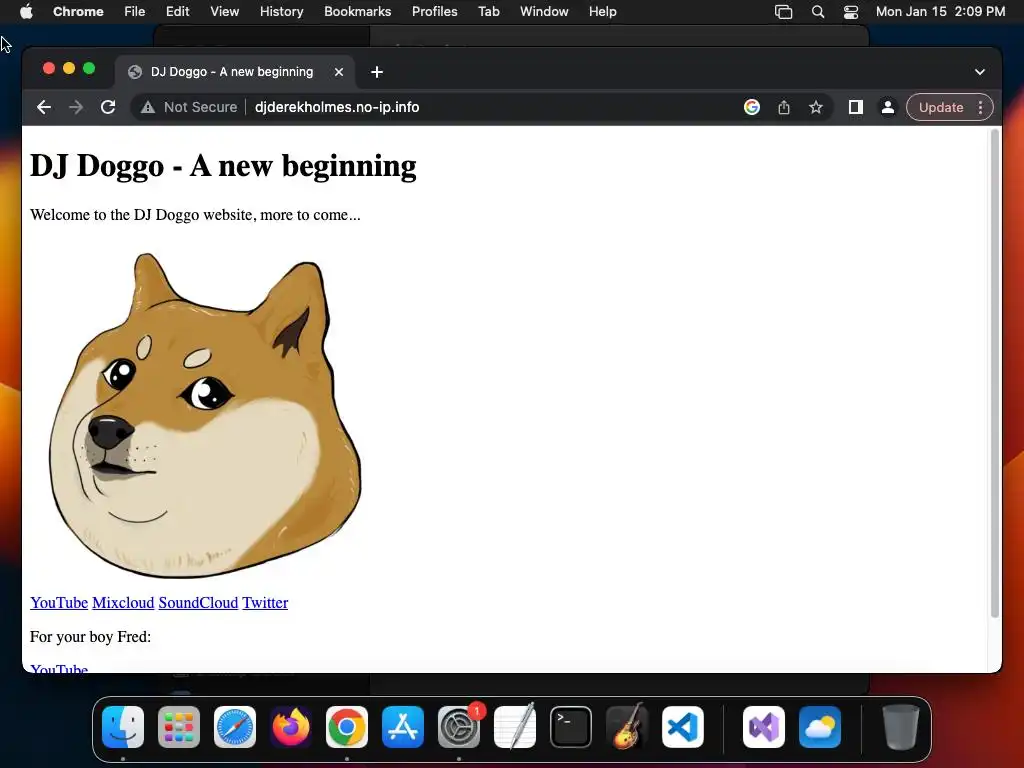This screenshot has height=768, width=1024.
Task: Launch Firefox from the Dock
Action: click(x=291, y=727)
